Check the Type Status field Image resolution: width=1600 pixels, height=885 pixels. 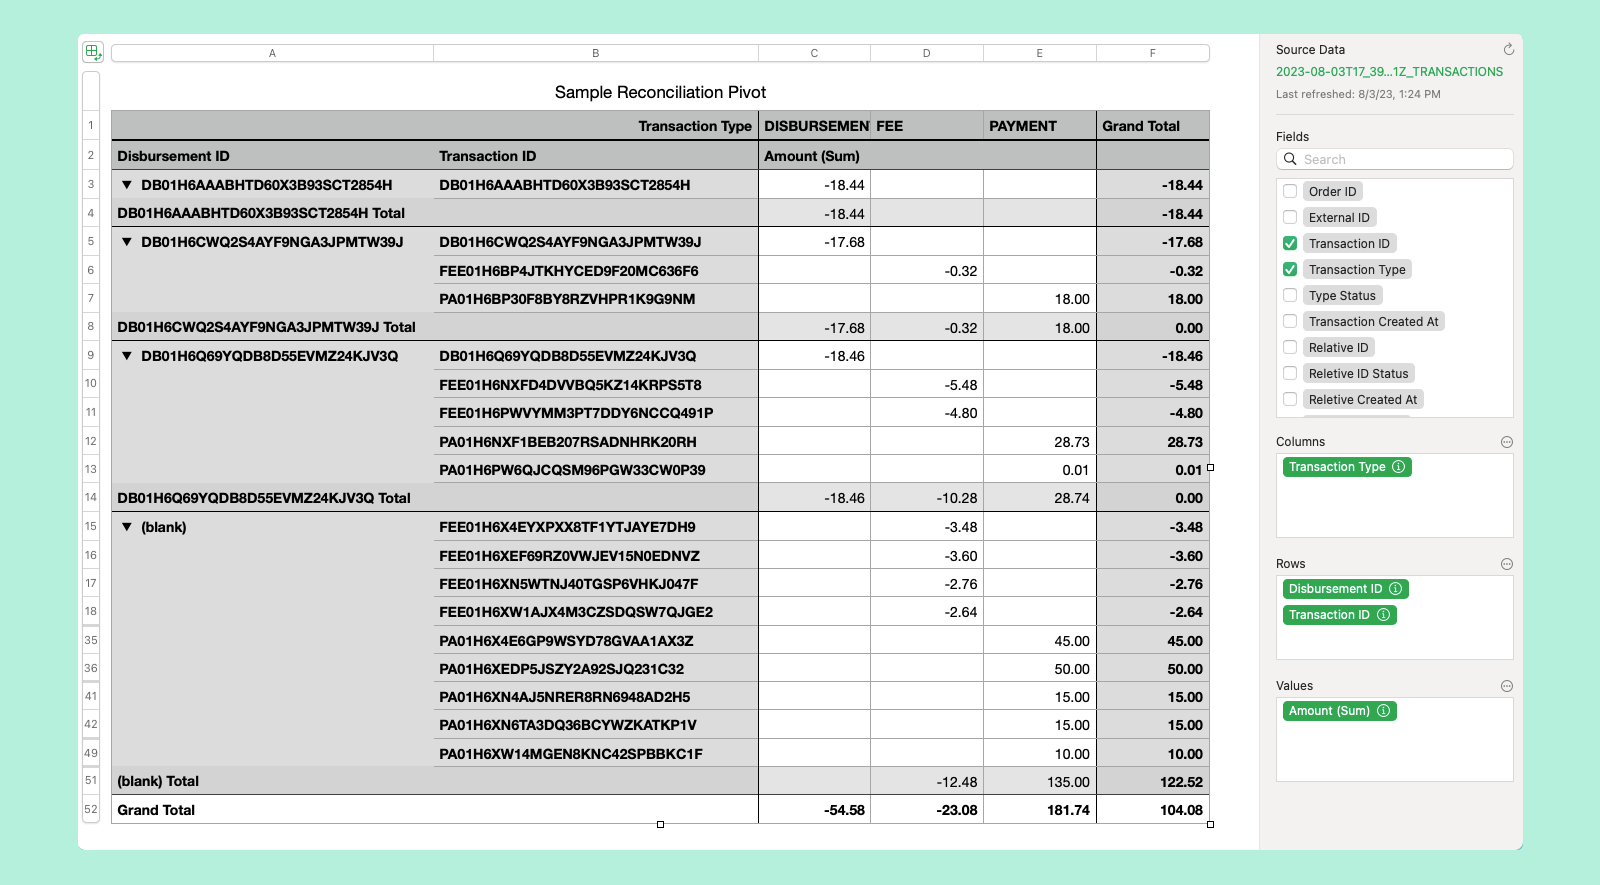tap(1290, 295)
